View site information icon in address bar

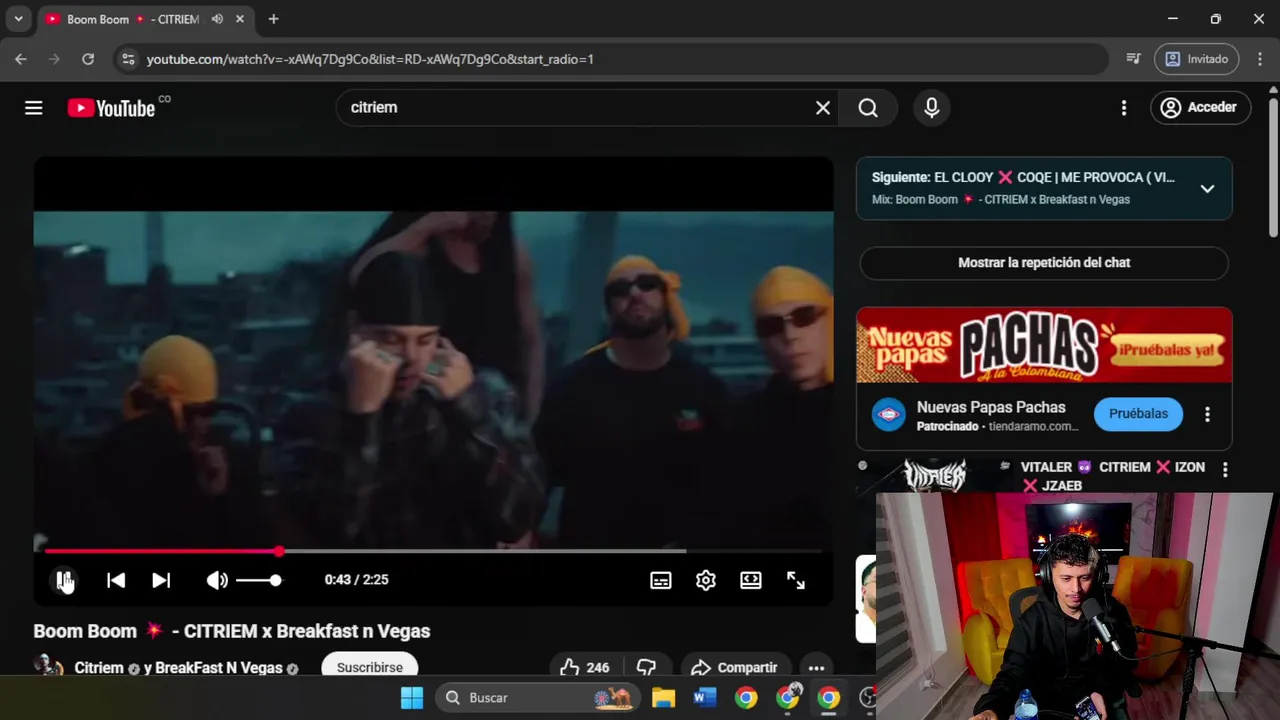[128, 59]
